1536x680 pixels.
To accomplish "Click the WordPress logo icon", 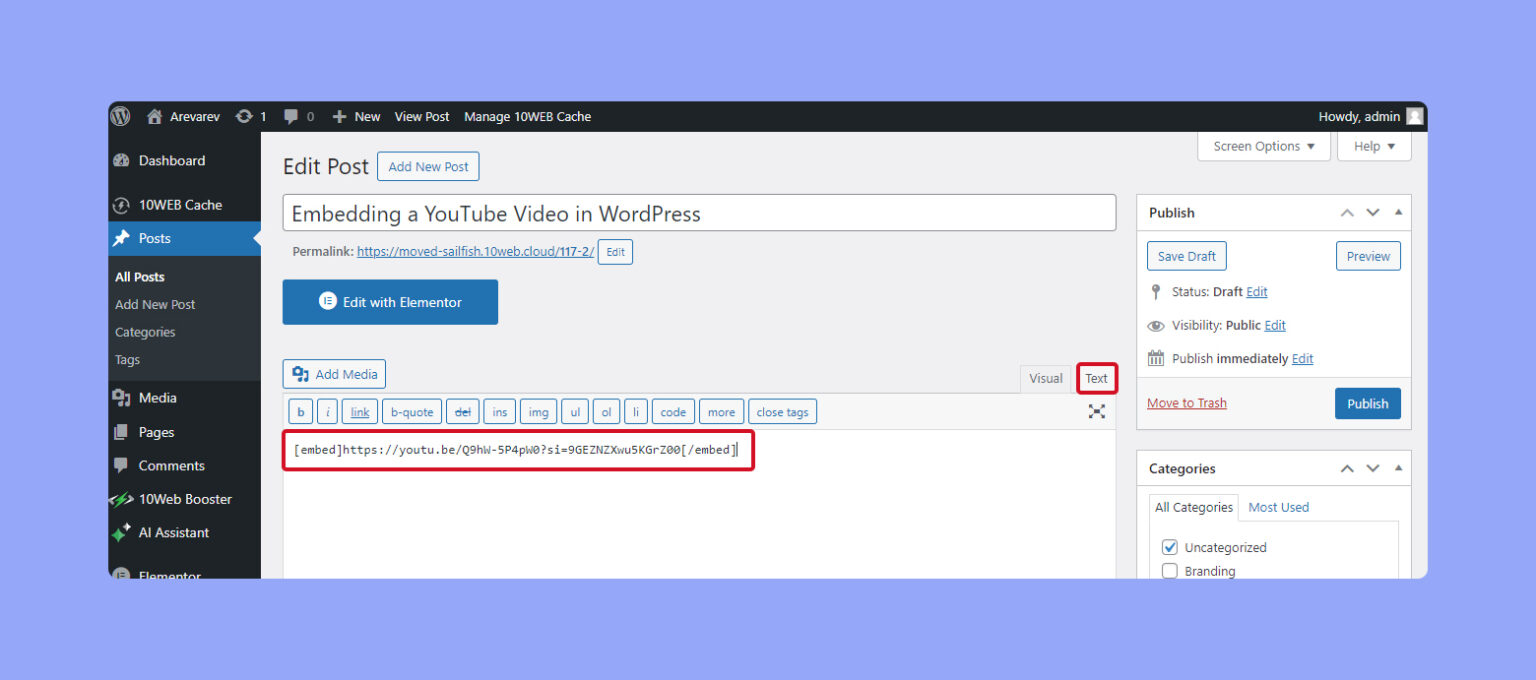I will point(121,116).
